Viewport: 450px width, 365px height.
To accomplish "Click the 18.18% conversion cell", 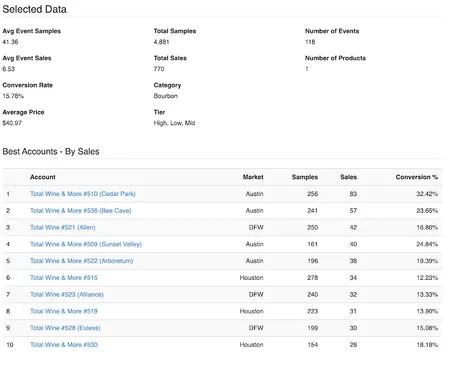I will pyautogui.click(x=427, y=345).
